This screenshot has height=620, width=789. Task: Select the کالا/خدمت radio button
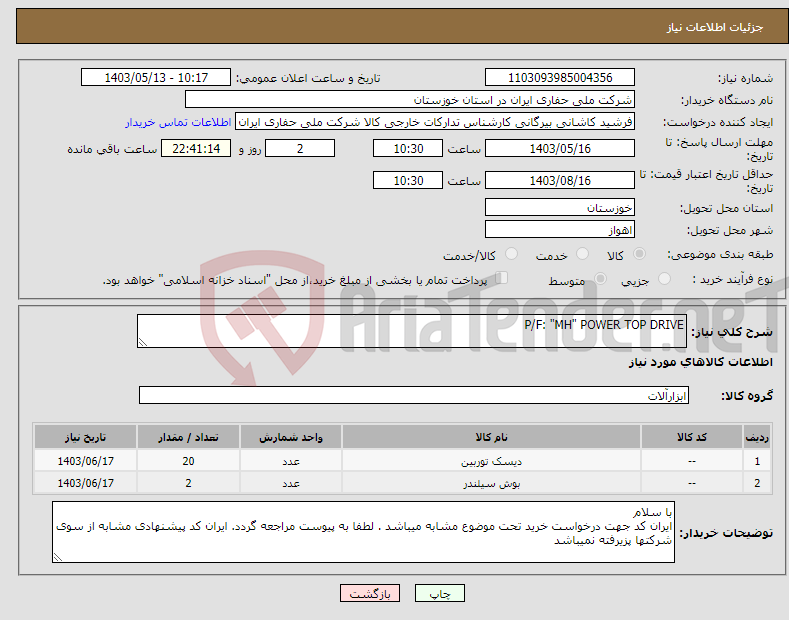point(511,254)
